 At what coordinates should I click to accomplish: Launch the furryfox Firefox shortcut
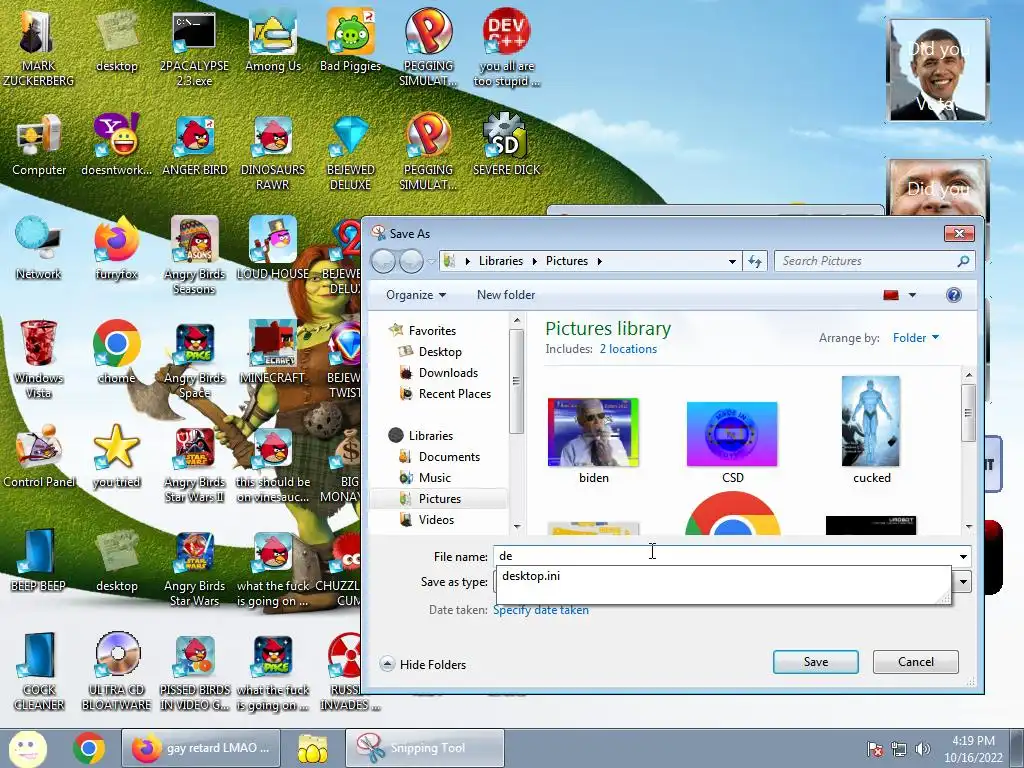tap(117, 249)
